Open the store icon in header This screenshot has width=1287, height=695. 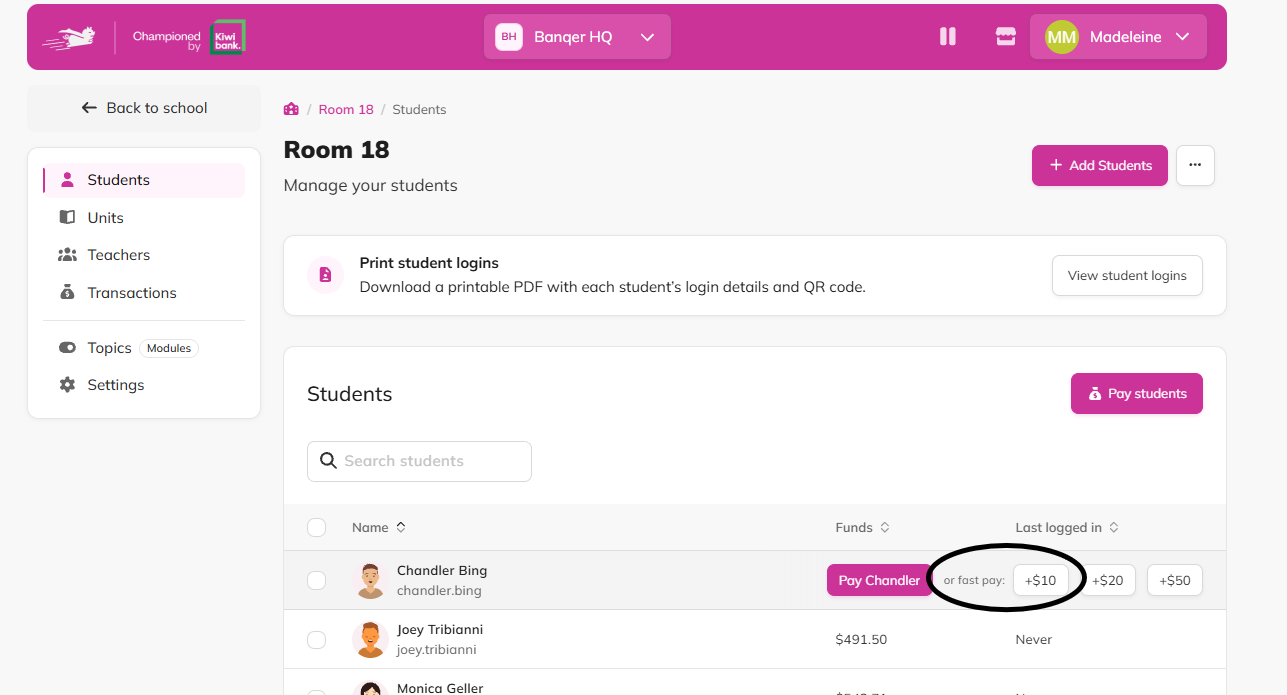(x=1005, y=37)
